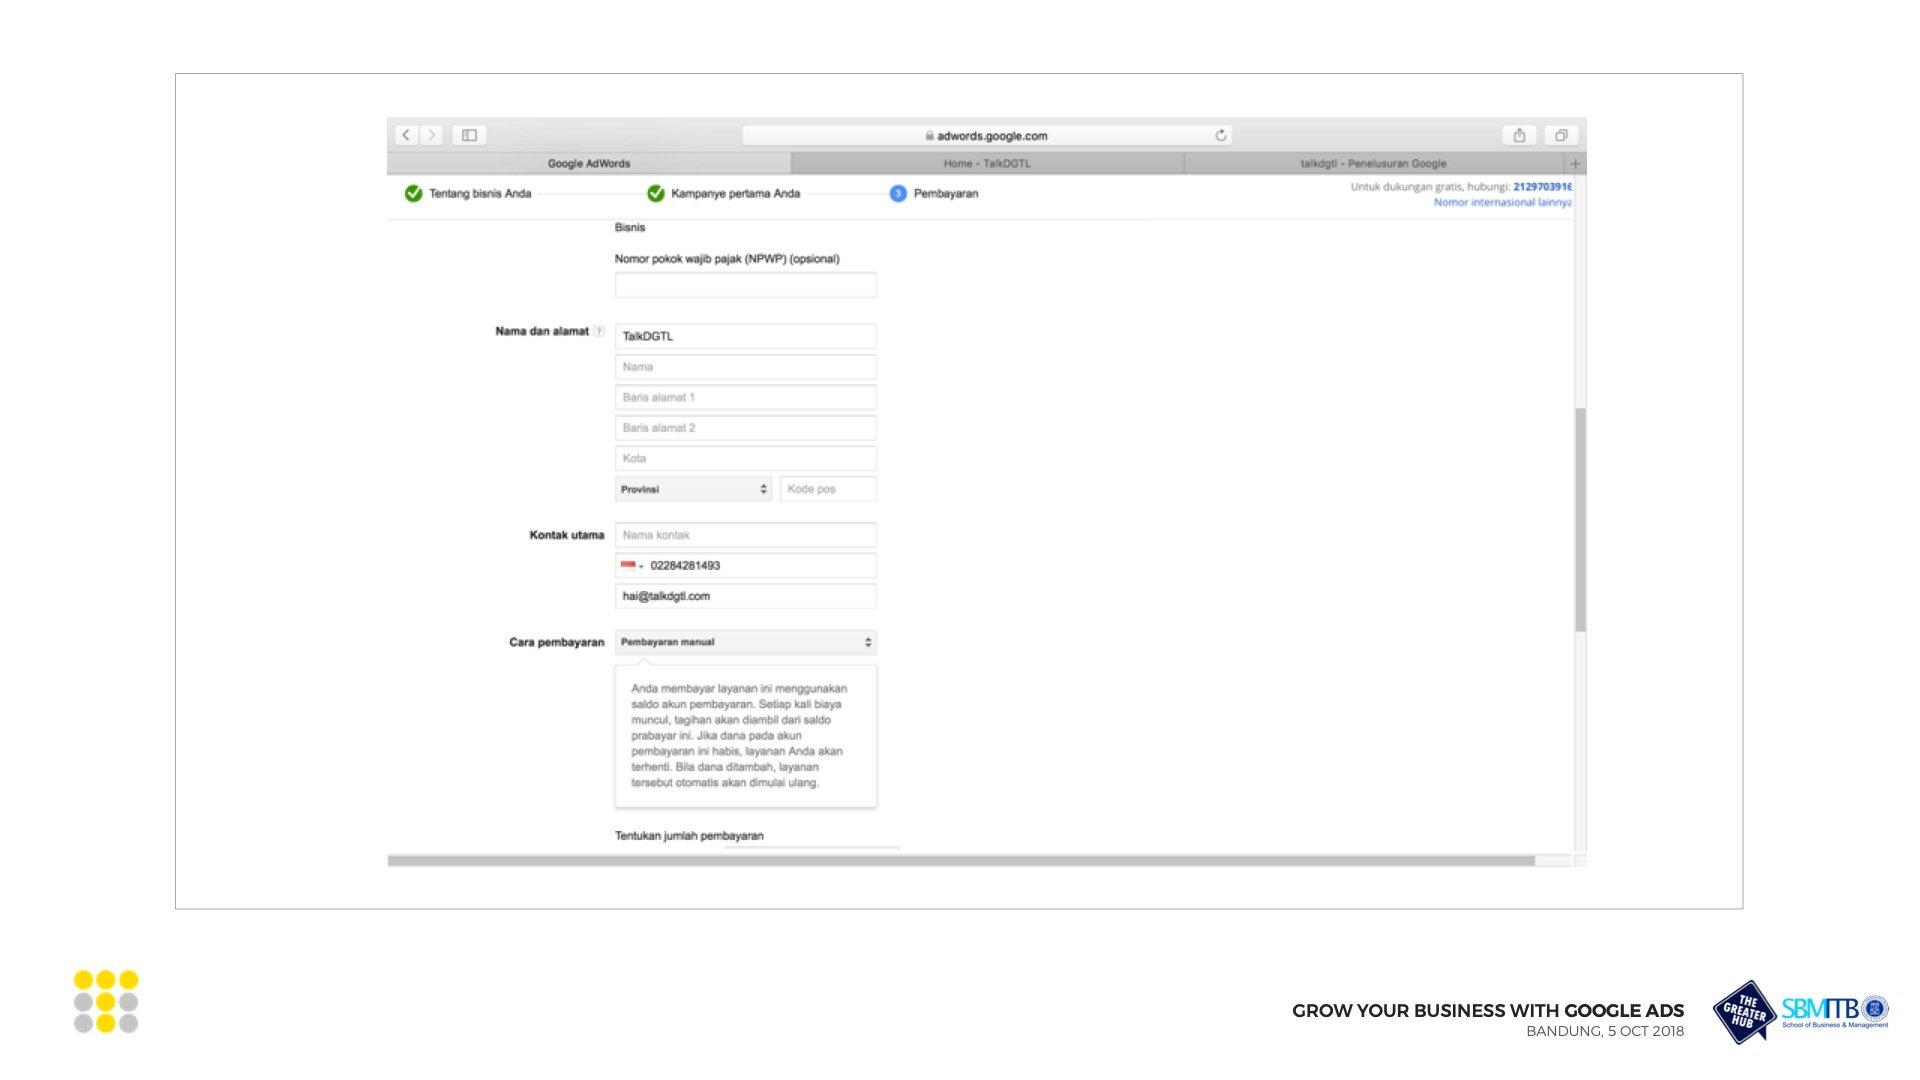Open the Indonesian flag country code selector

click(631, 566)
